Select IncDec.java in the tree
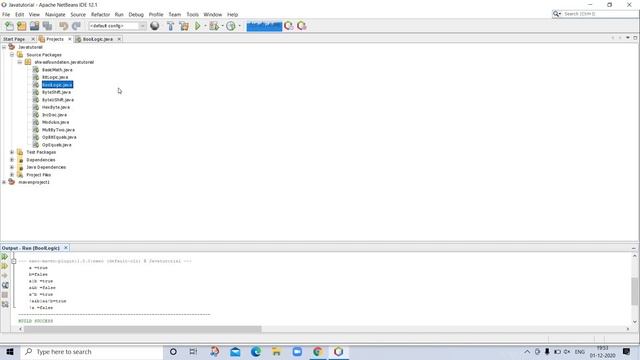The image size is (640, 360). click(x=54, y=115)
